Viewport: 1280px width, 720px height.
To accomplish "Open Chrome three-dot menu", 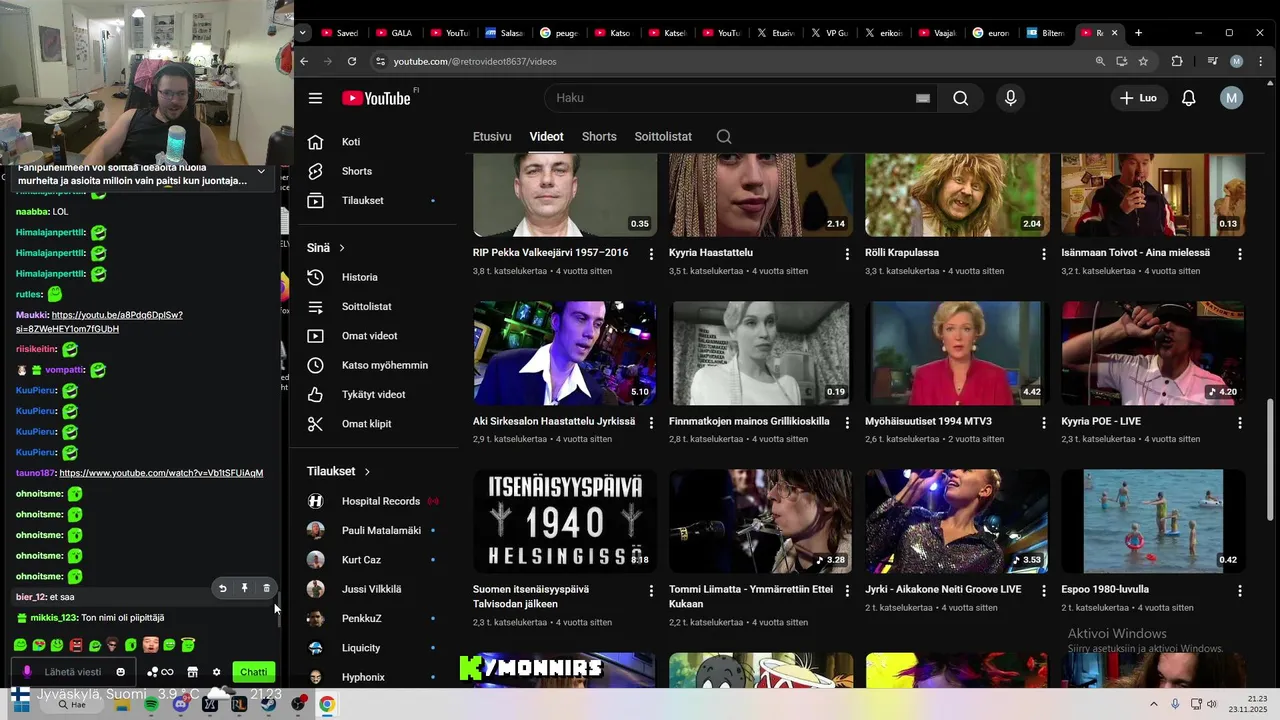I will click(x=1259, y=61).
